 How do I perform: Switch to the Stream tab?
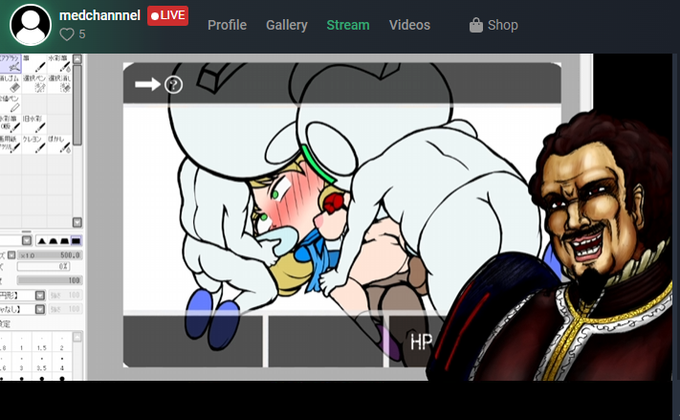coord(348,25)
